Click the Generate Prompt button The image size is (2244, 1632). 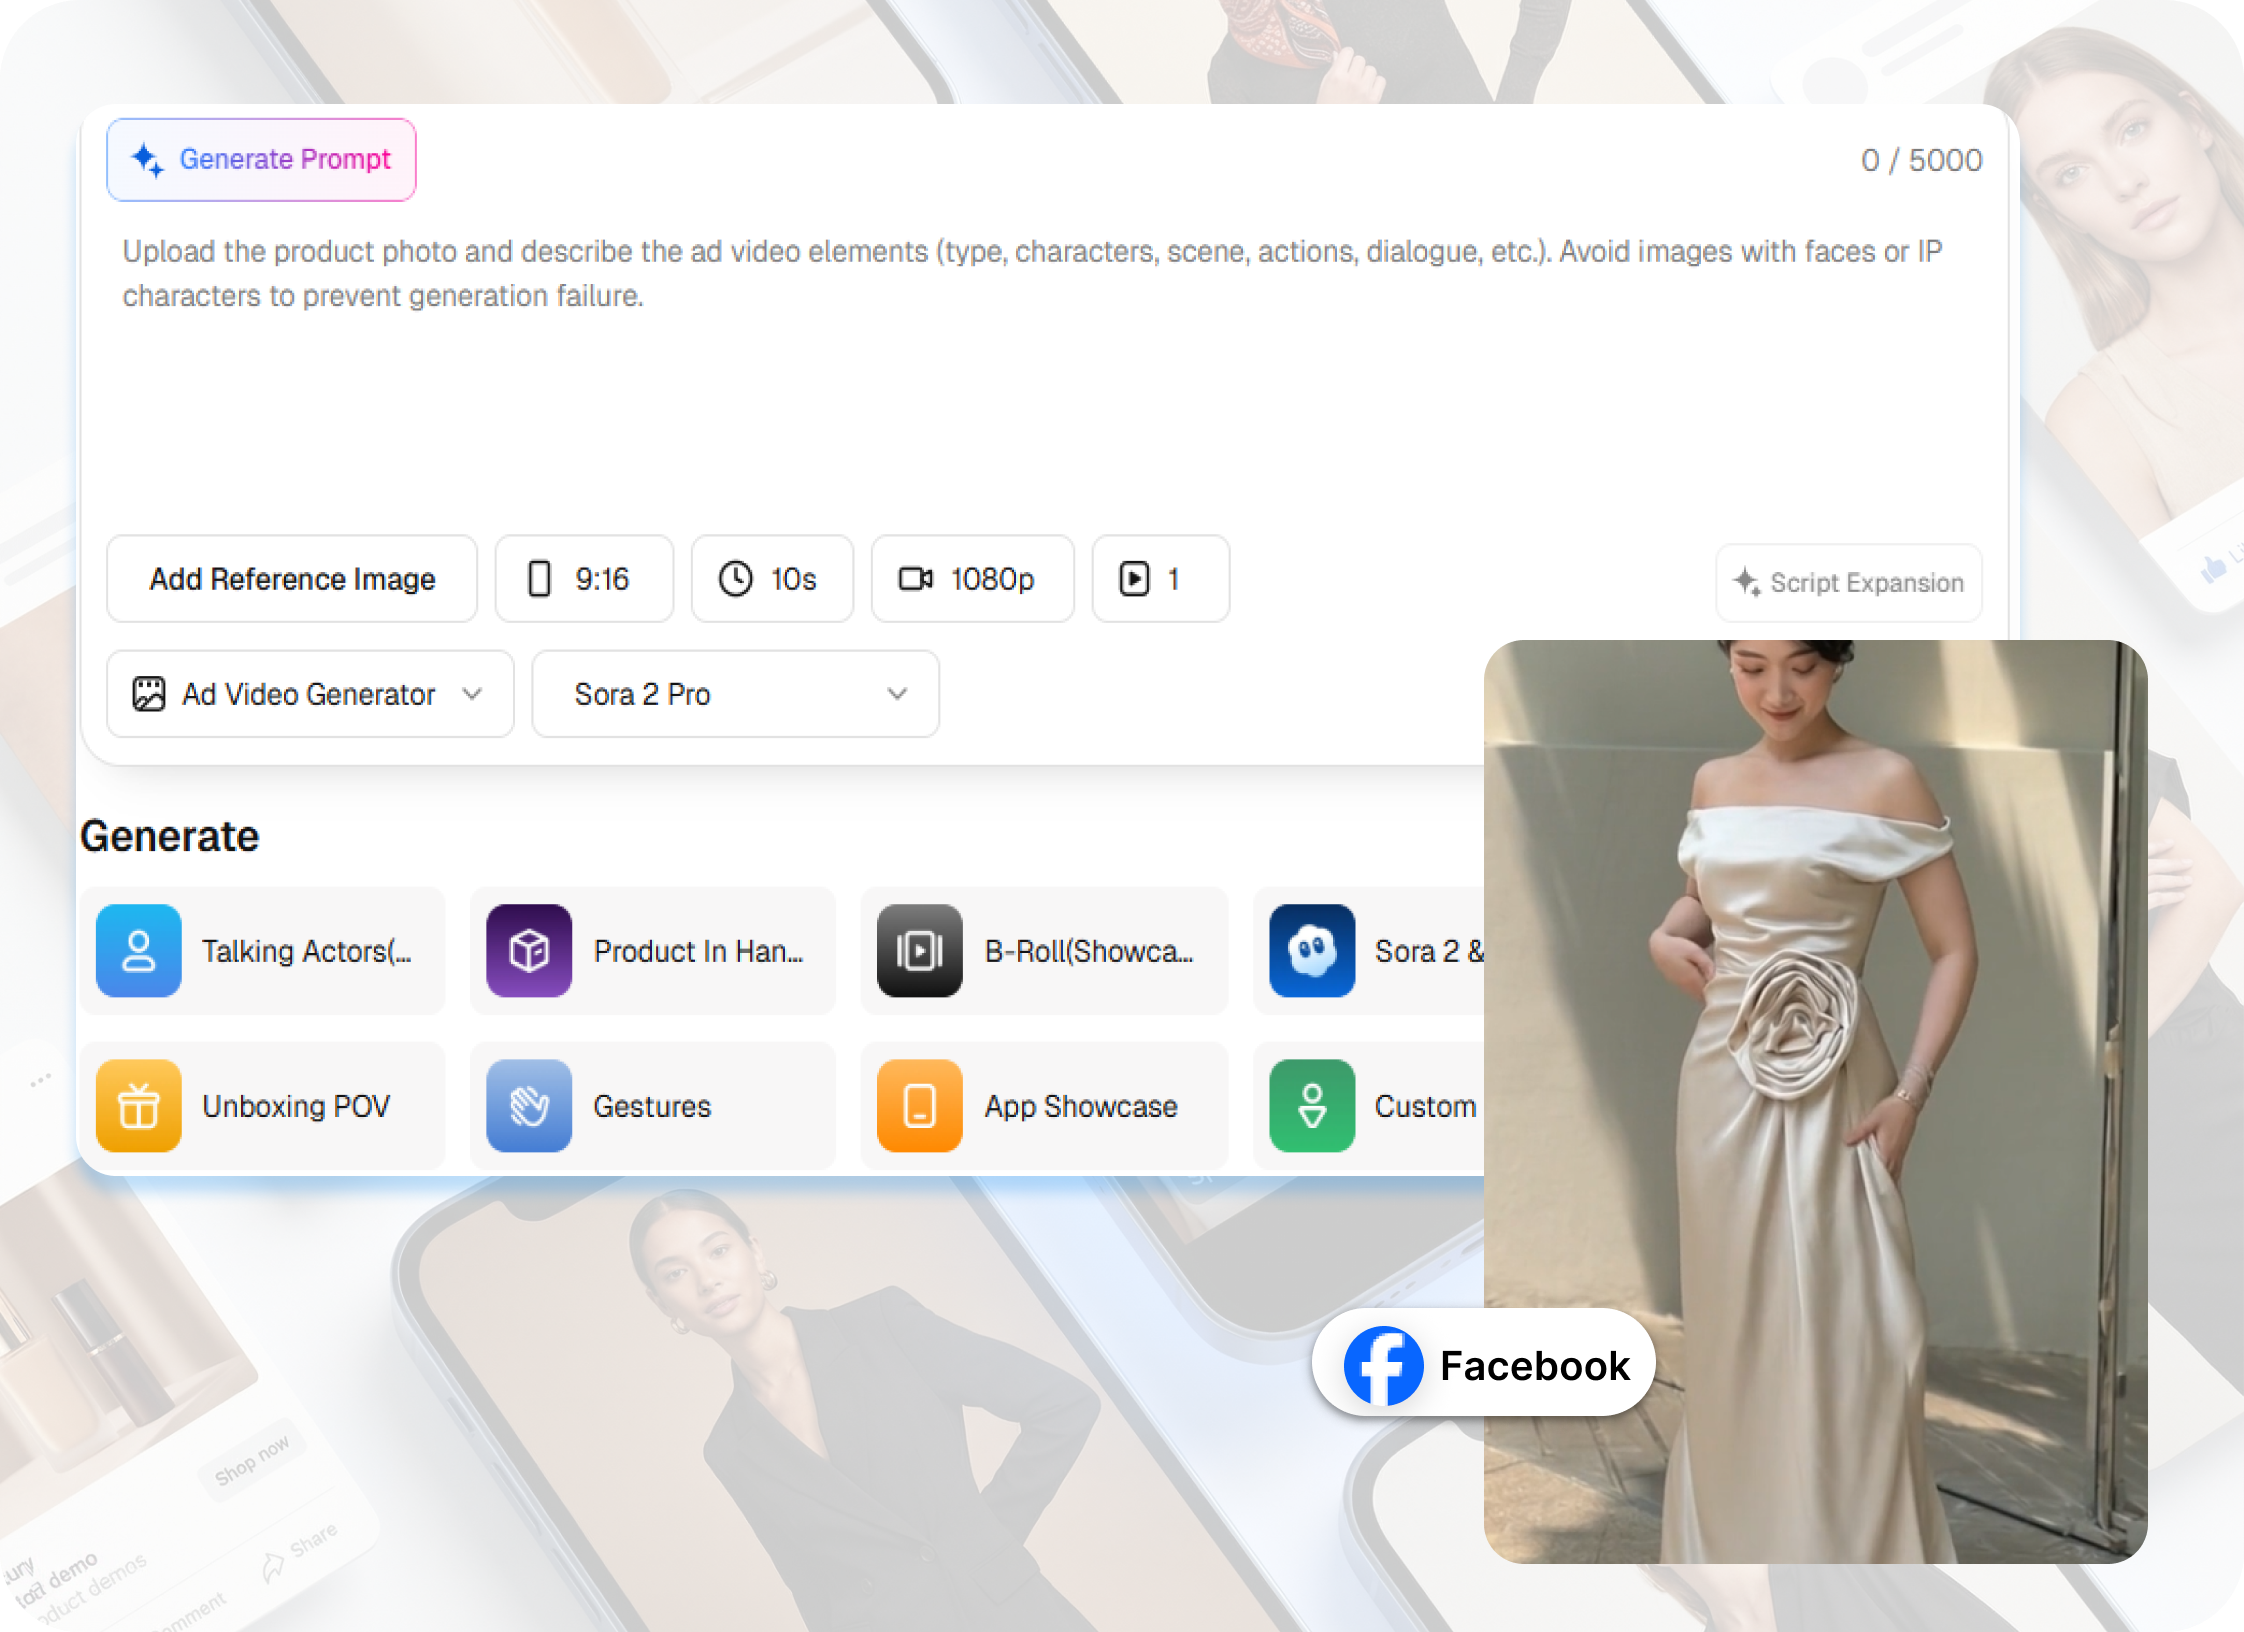(x=261, y=160)
